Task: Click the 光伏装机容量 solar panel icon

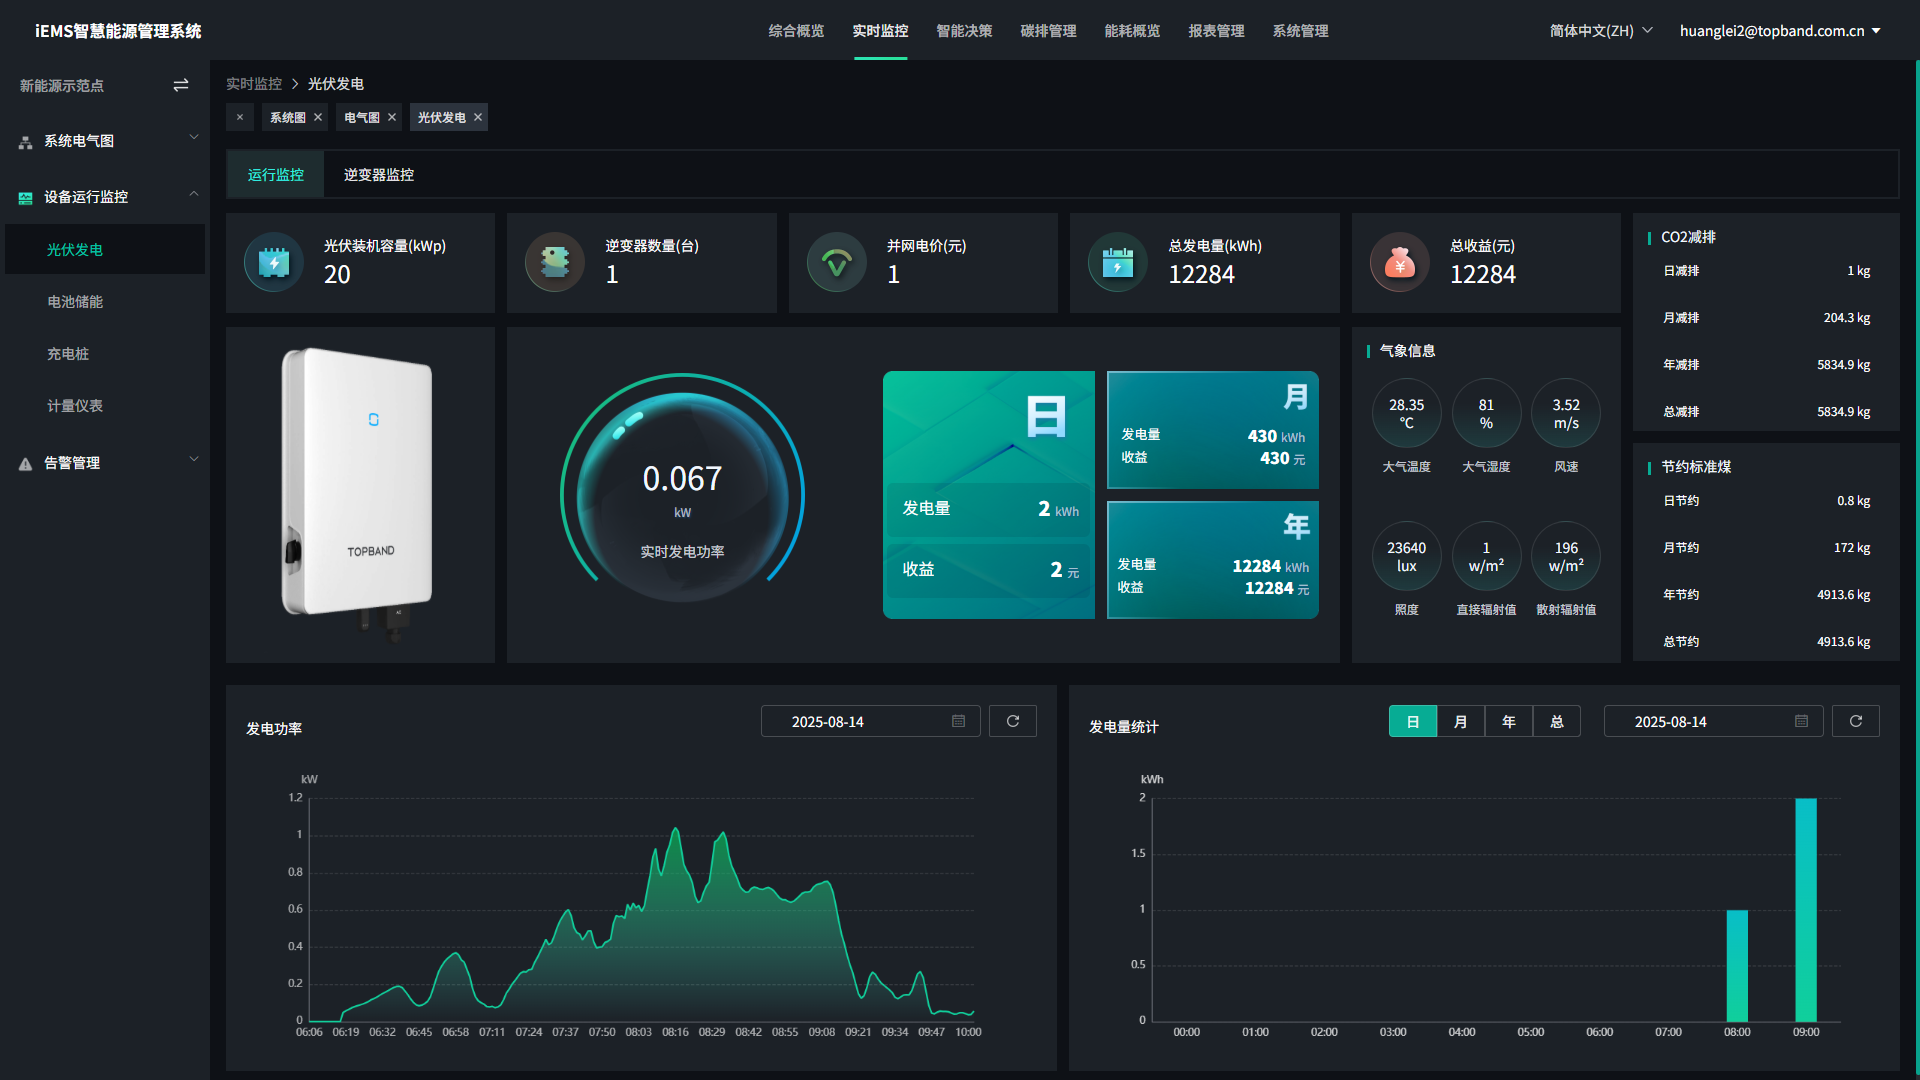Action: click(274, 262)
